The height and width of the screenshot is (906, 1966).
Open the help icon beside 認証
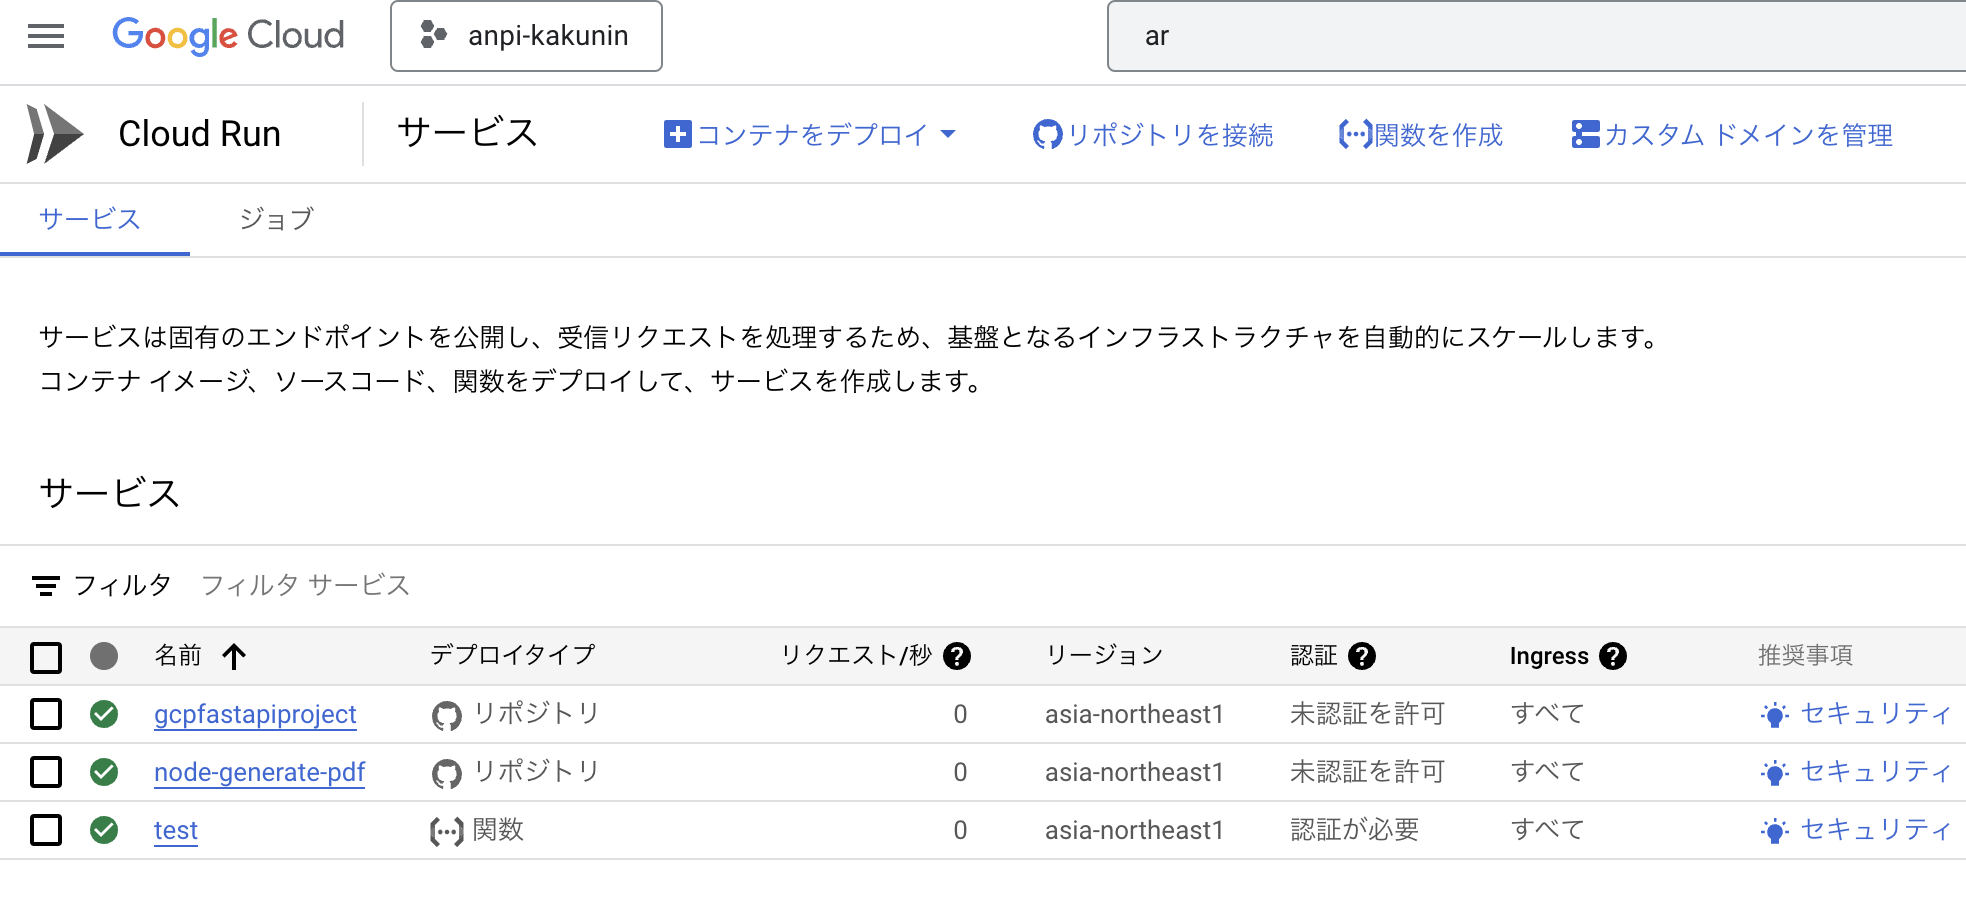tap(1362, 656)
